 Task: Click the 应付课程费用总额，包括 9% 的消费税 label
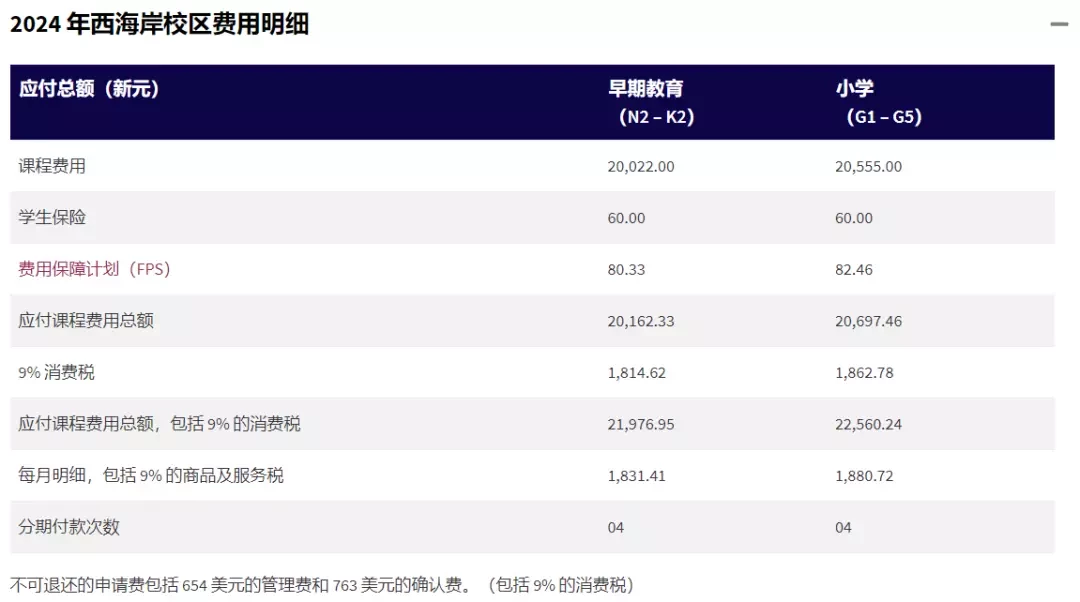pos(159,424)
